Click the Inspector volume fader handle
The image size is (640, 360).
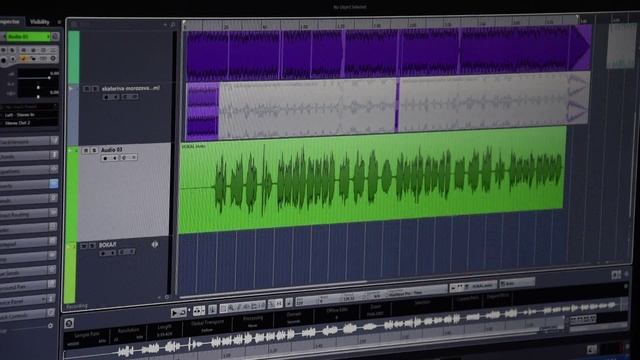[49, 77]
